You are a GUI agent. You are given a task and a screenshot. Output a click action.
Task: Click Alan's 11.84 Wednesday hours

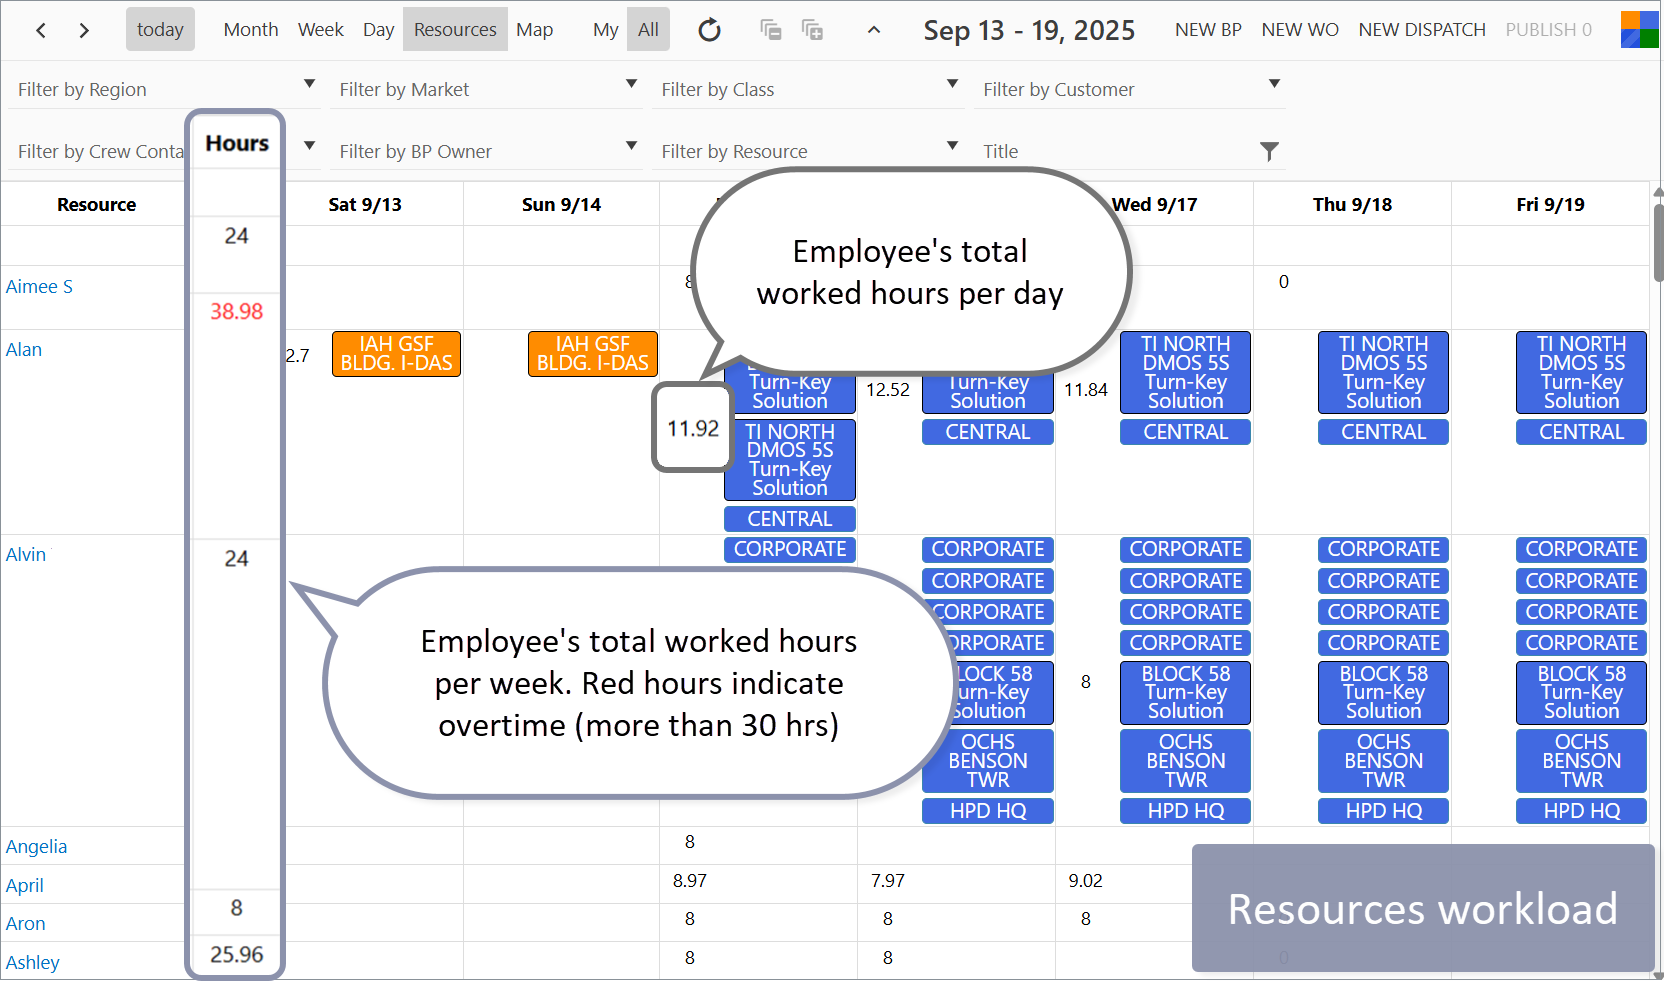1086,390
